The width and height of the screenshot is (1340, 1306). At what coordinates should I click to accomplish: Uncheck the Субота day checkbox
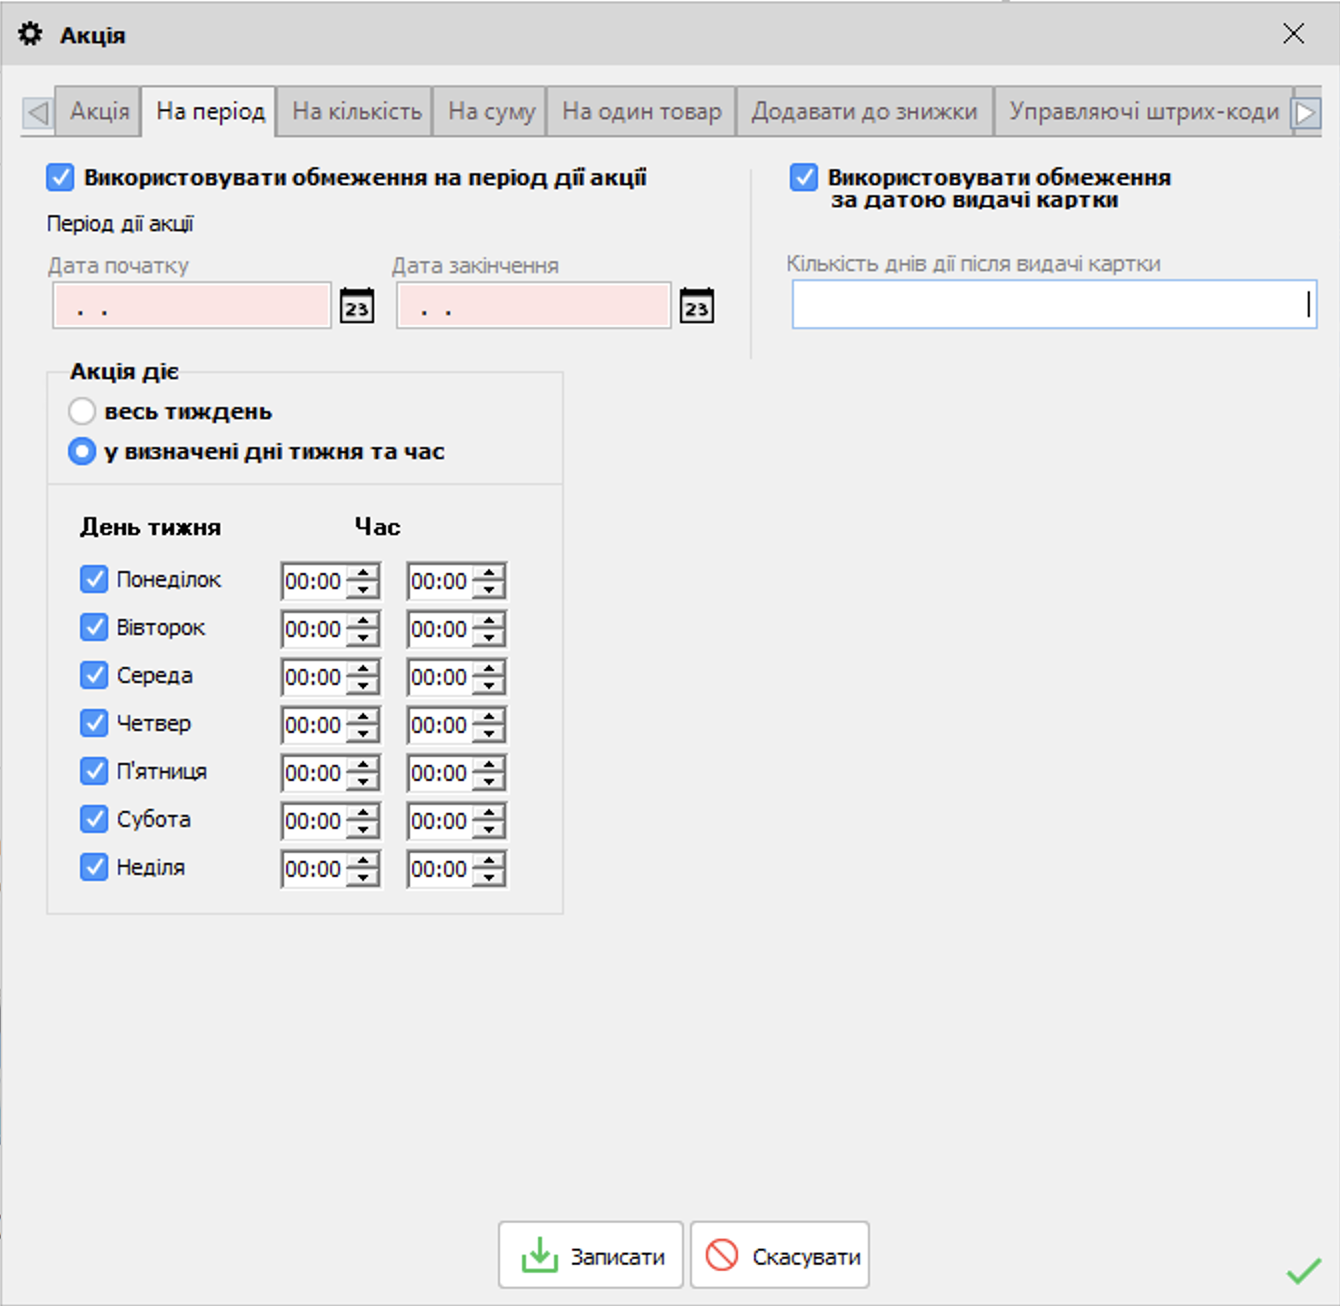[x=94, y=819]
